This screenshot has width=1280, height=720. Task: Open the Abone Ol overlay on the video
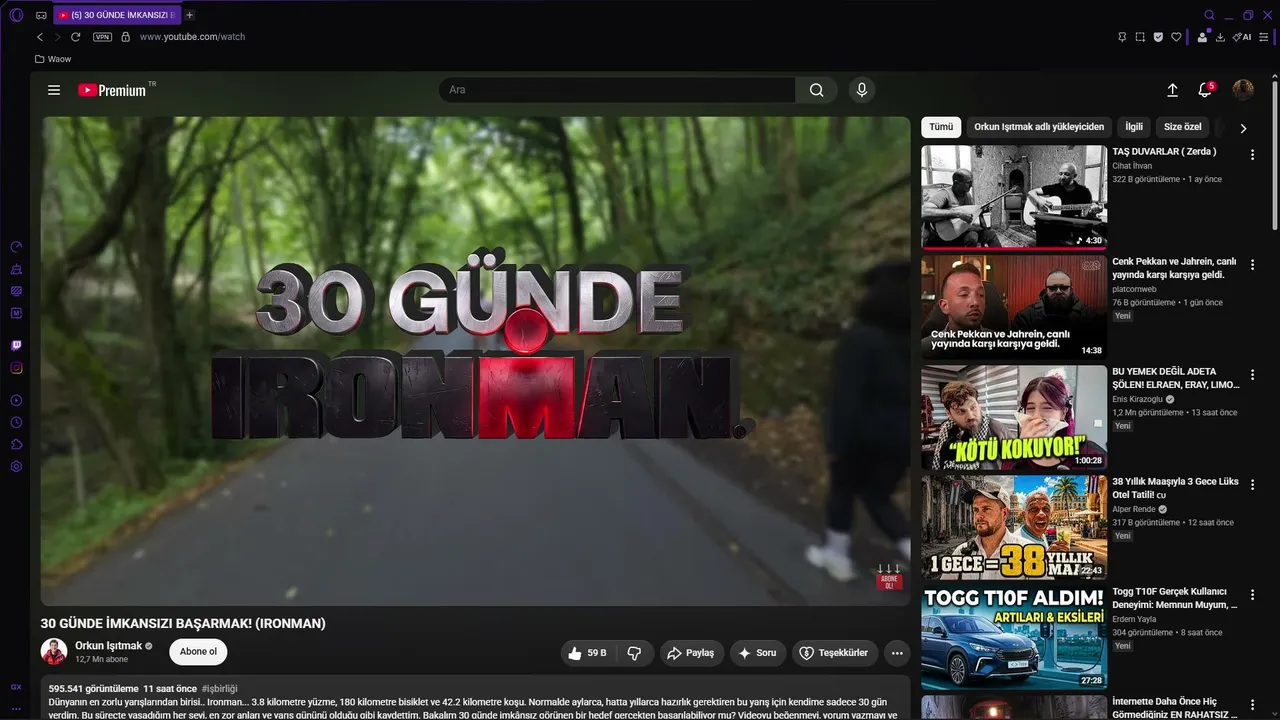[x=889, y=578]
